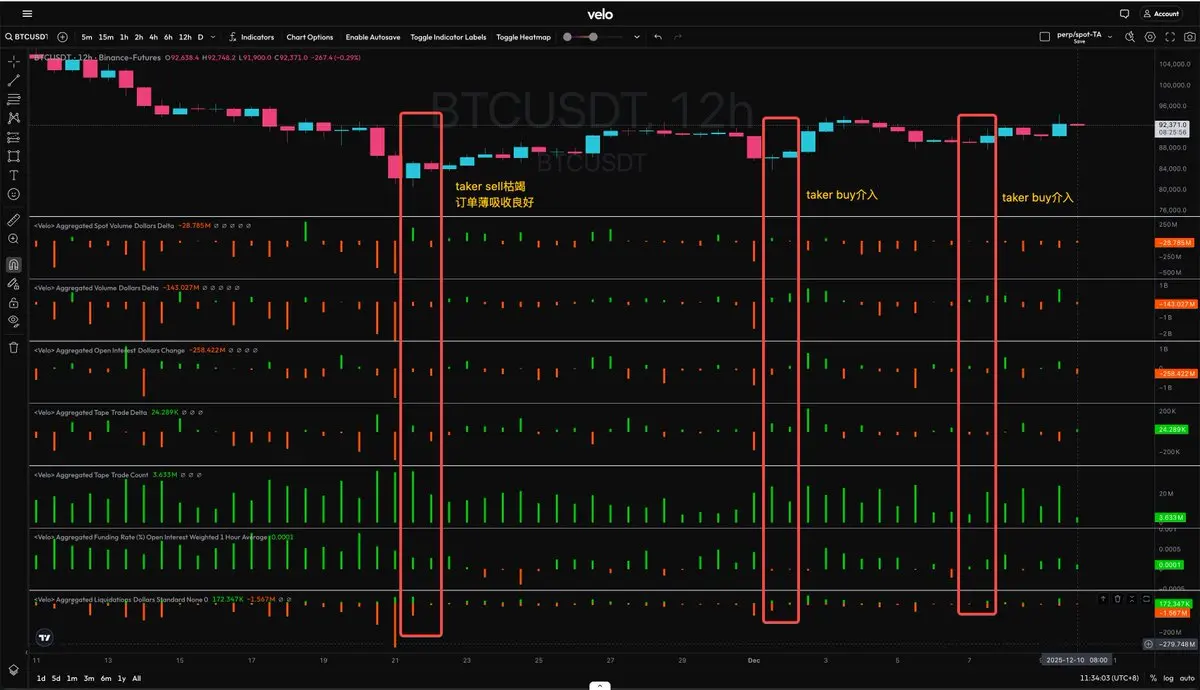Select the 15m timeframe
The height and width of the screenshot is (690, 1200).
click(x=105, y=37)
